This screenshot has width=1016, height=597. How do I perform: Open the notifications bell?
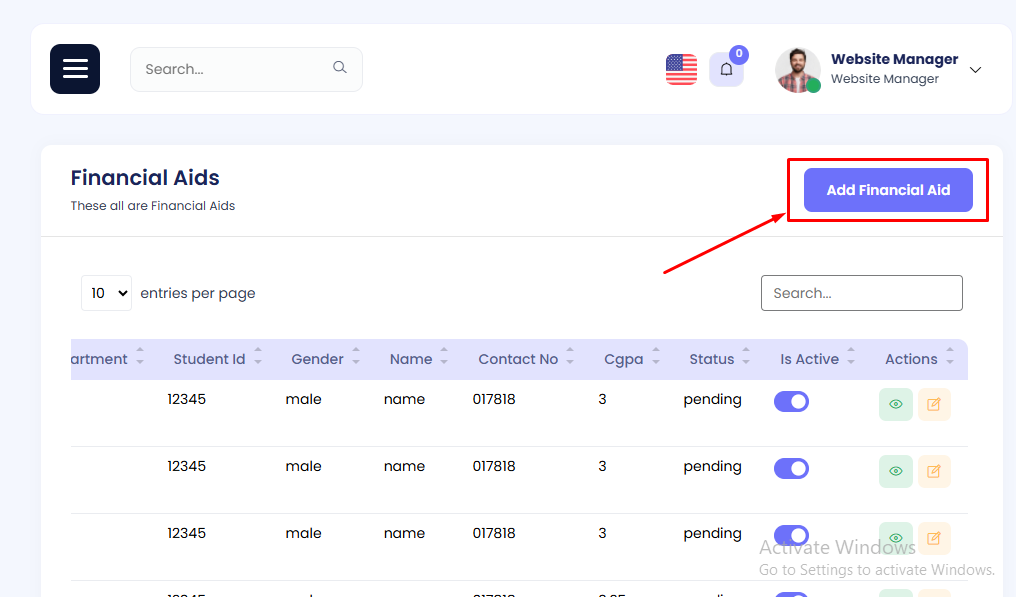726,70
